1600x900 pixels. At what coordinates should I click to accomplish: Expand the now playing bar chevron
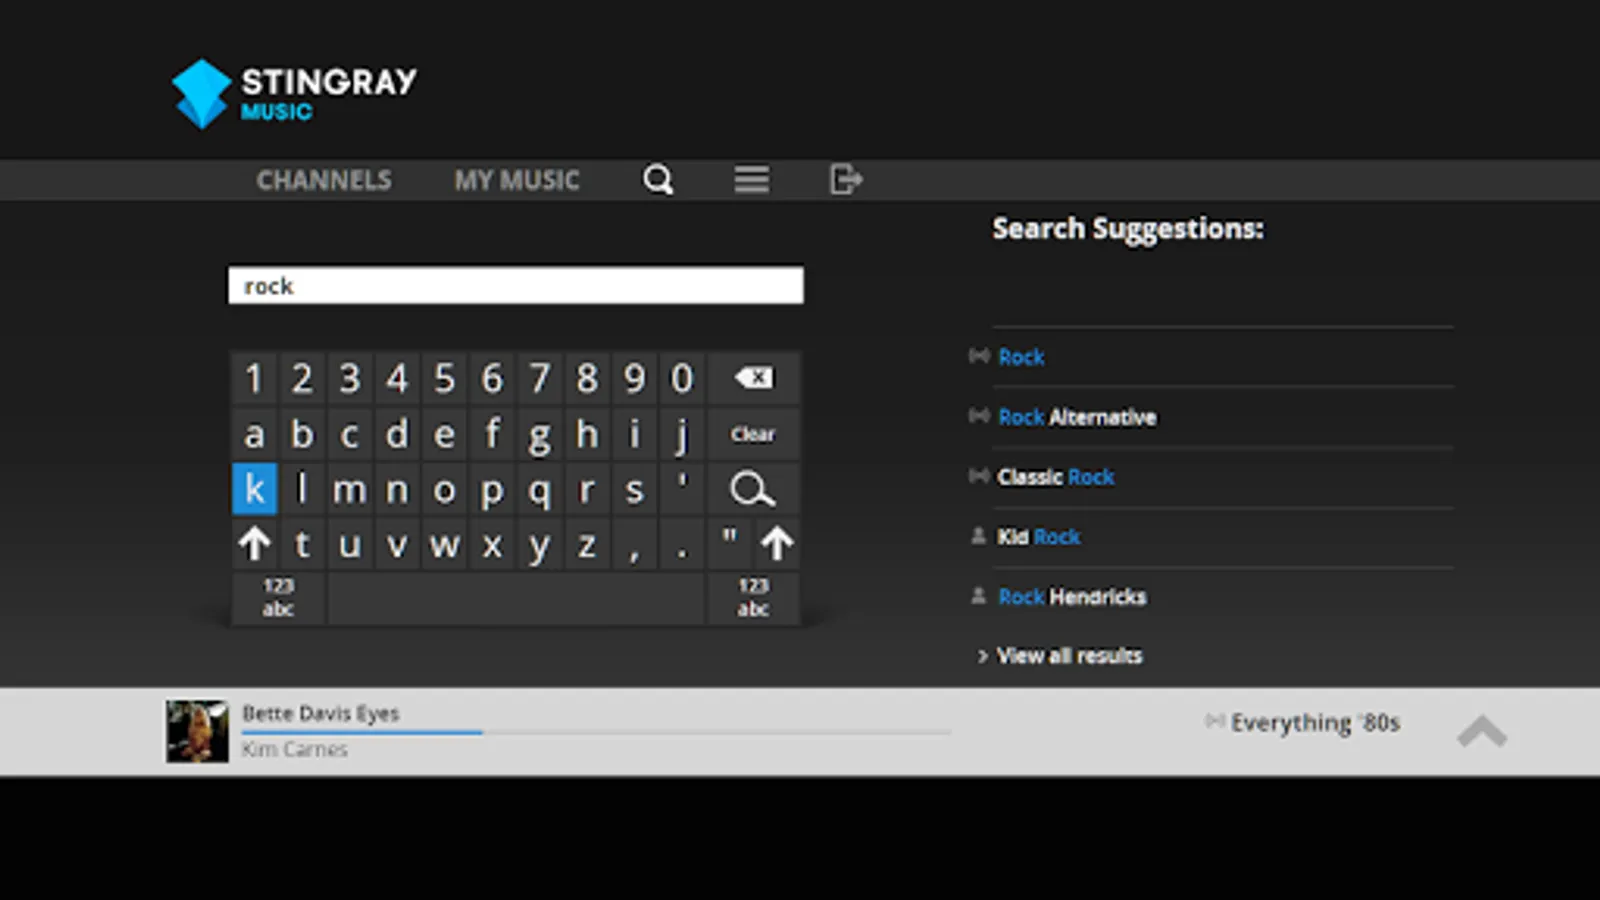click(x=1482, y=732)
